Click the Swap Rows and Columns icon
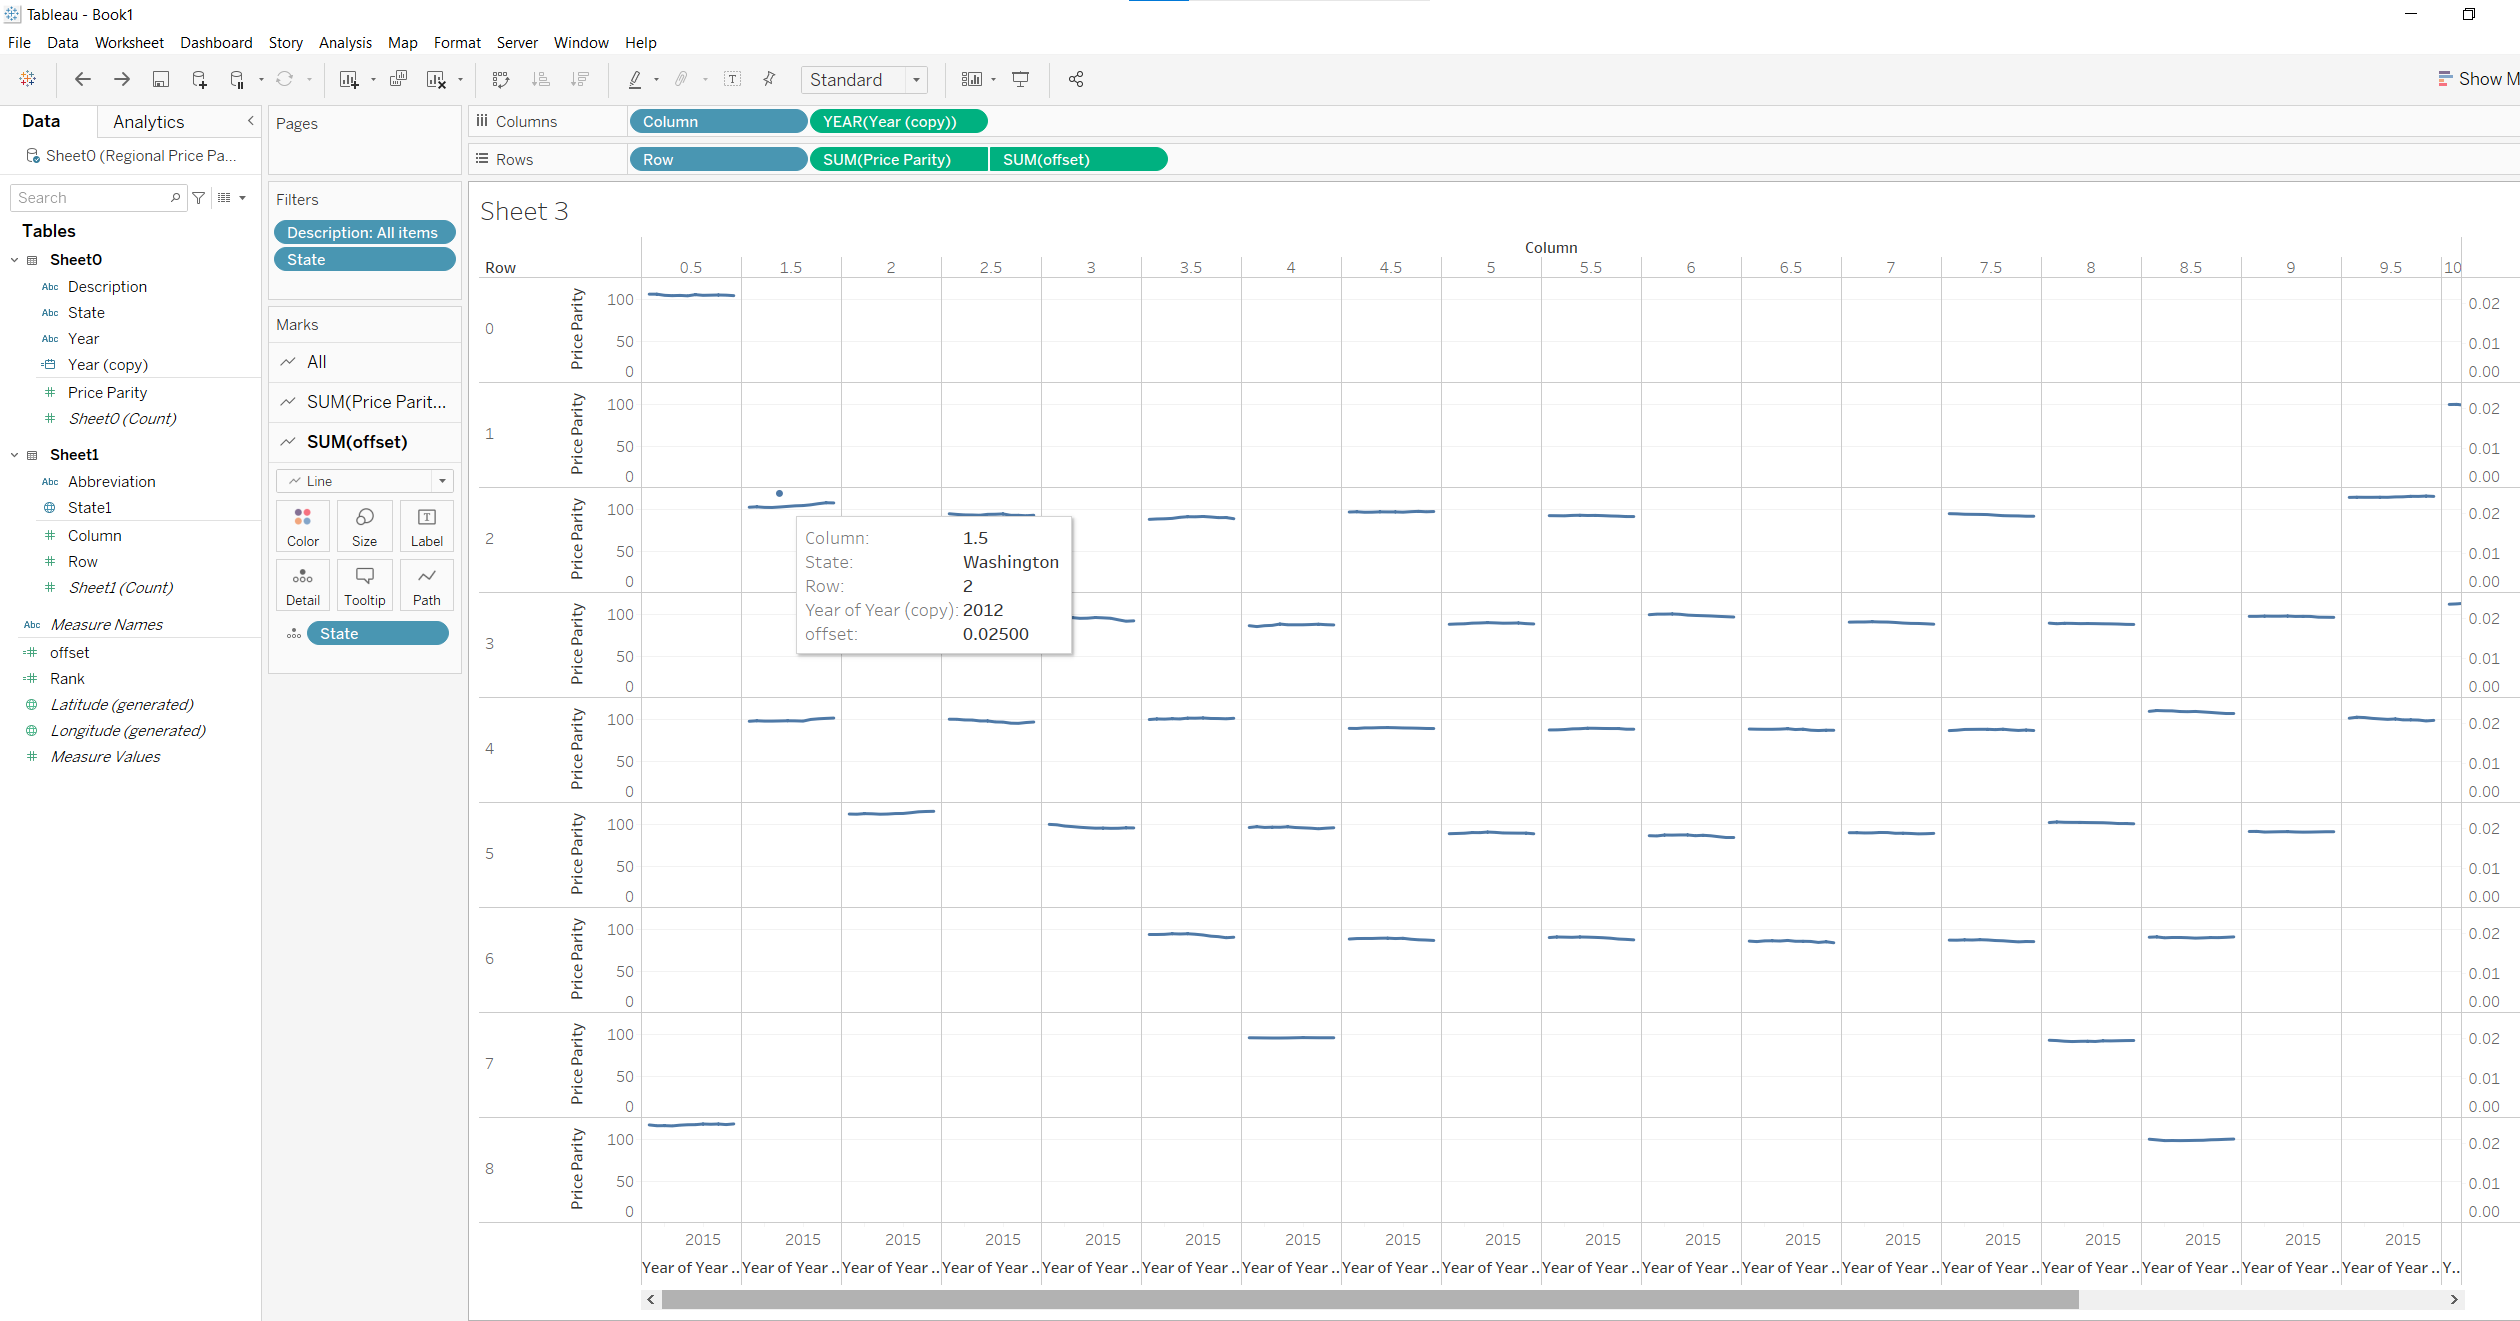 coord(501,80)
